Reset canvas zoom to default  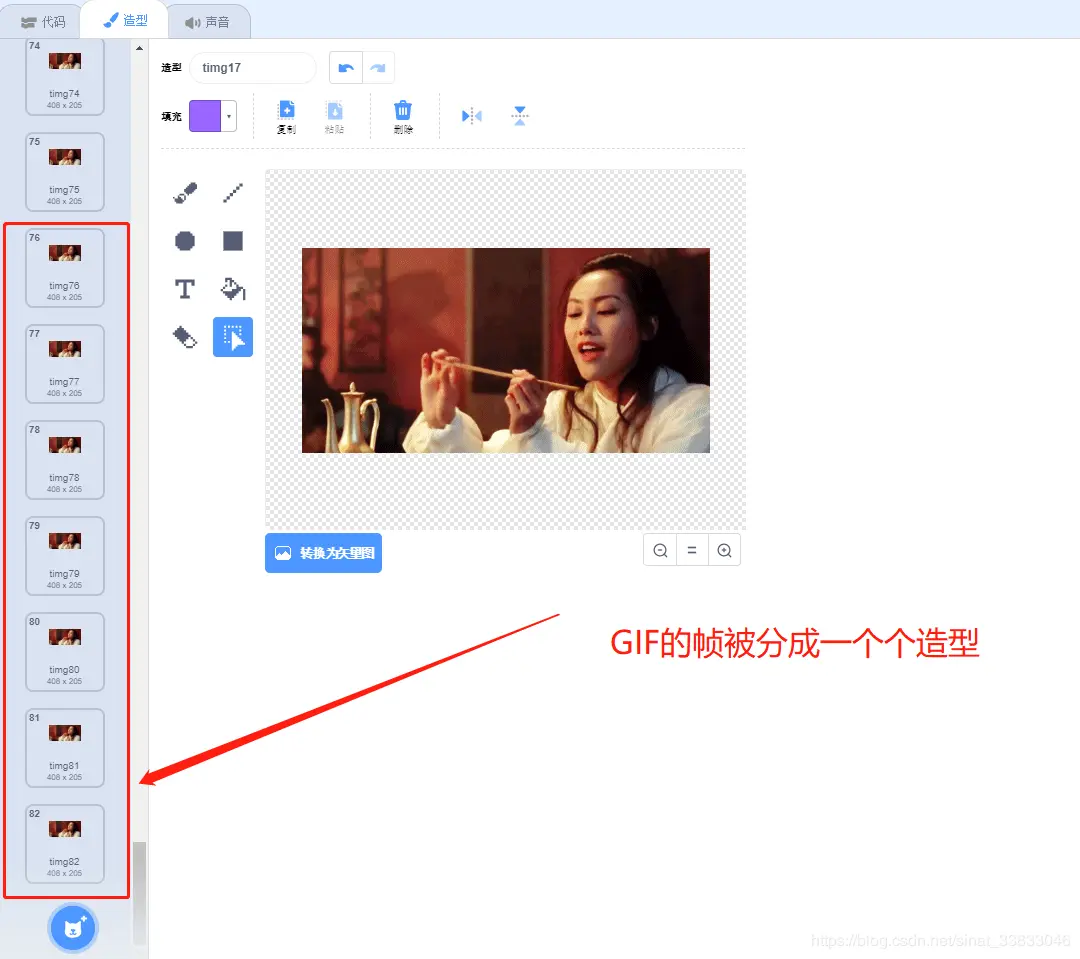(x=692, y=550)
